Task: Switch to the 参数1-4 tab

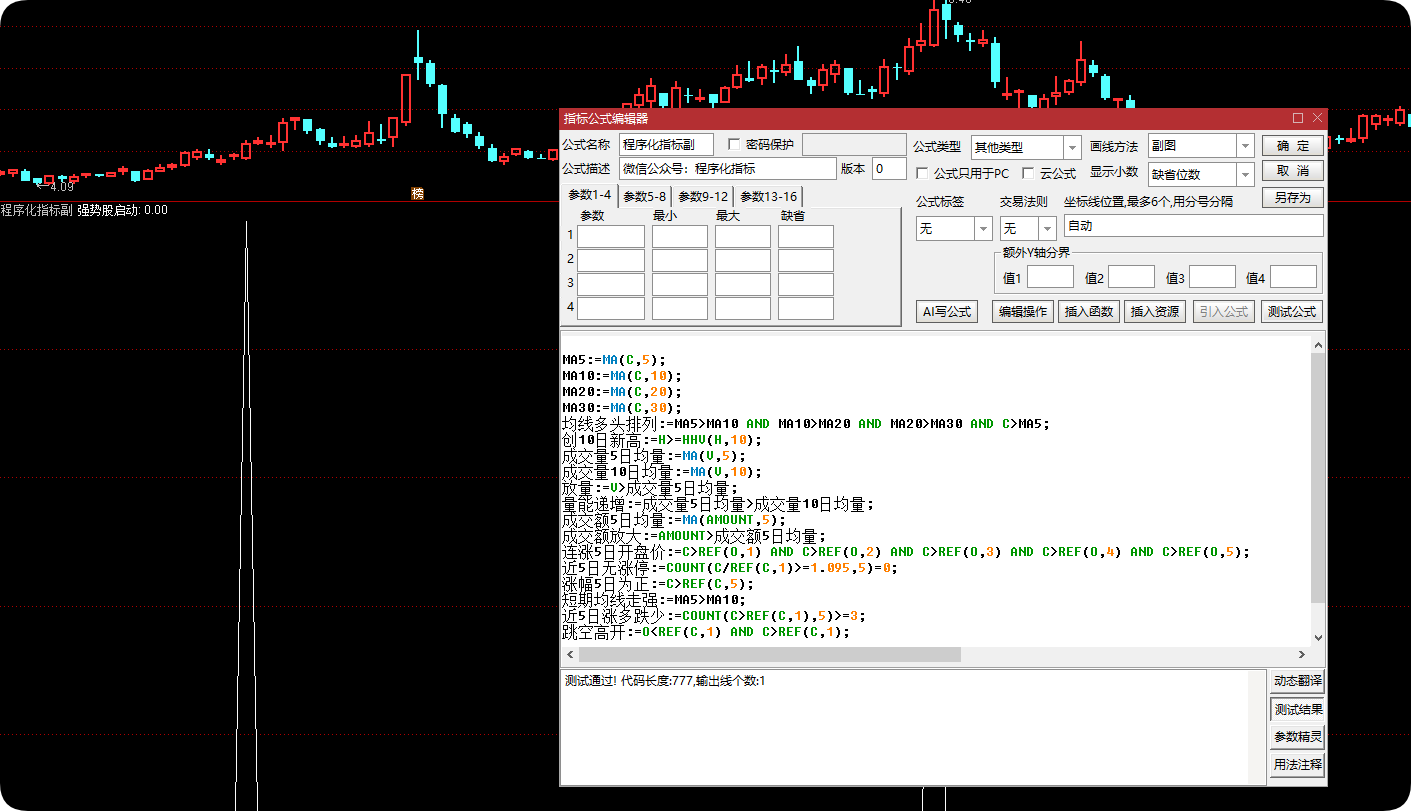Action: [589, 195]
